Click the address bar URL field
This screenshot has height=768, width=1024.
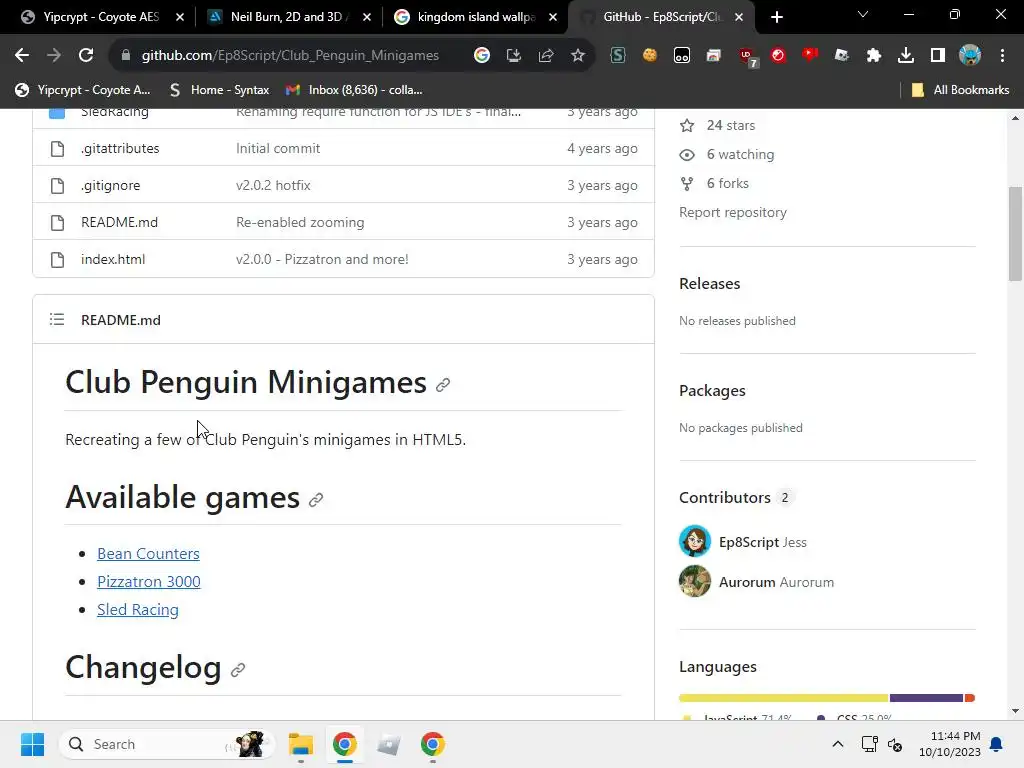click(290, 56)
